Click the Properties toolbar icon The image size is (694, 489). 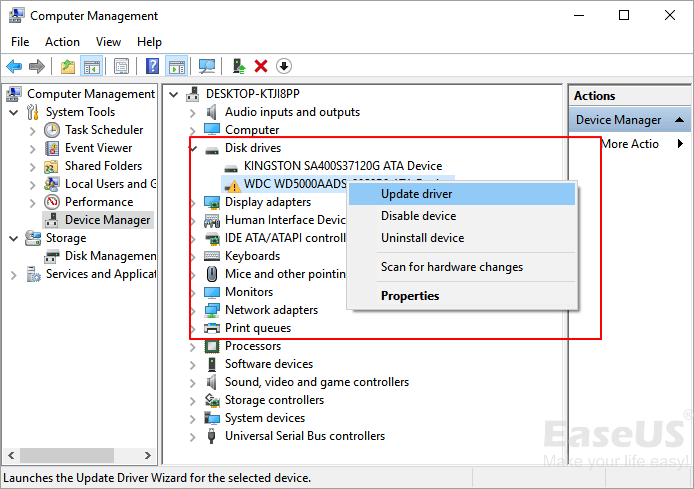[x=121, y=66]
